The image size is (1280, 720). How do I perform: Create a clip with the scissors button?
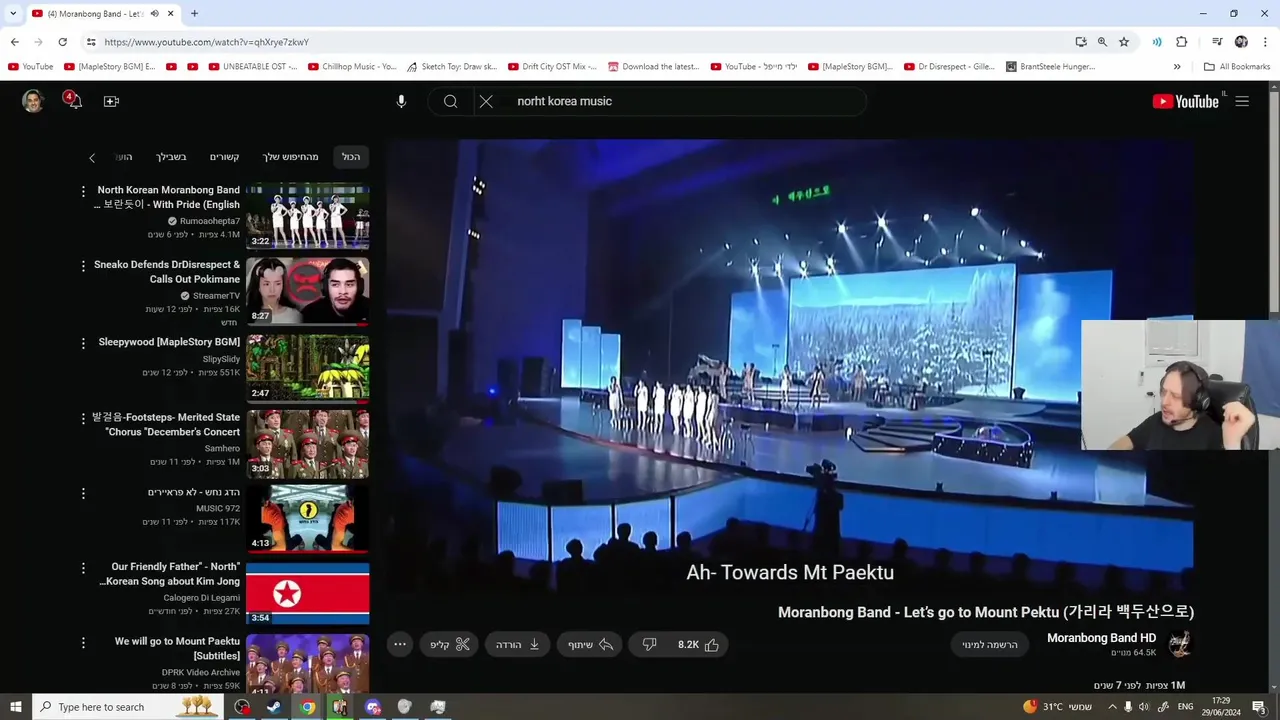450,645
